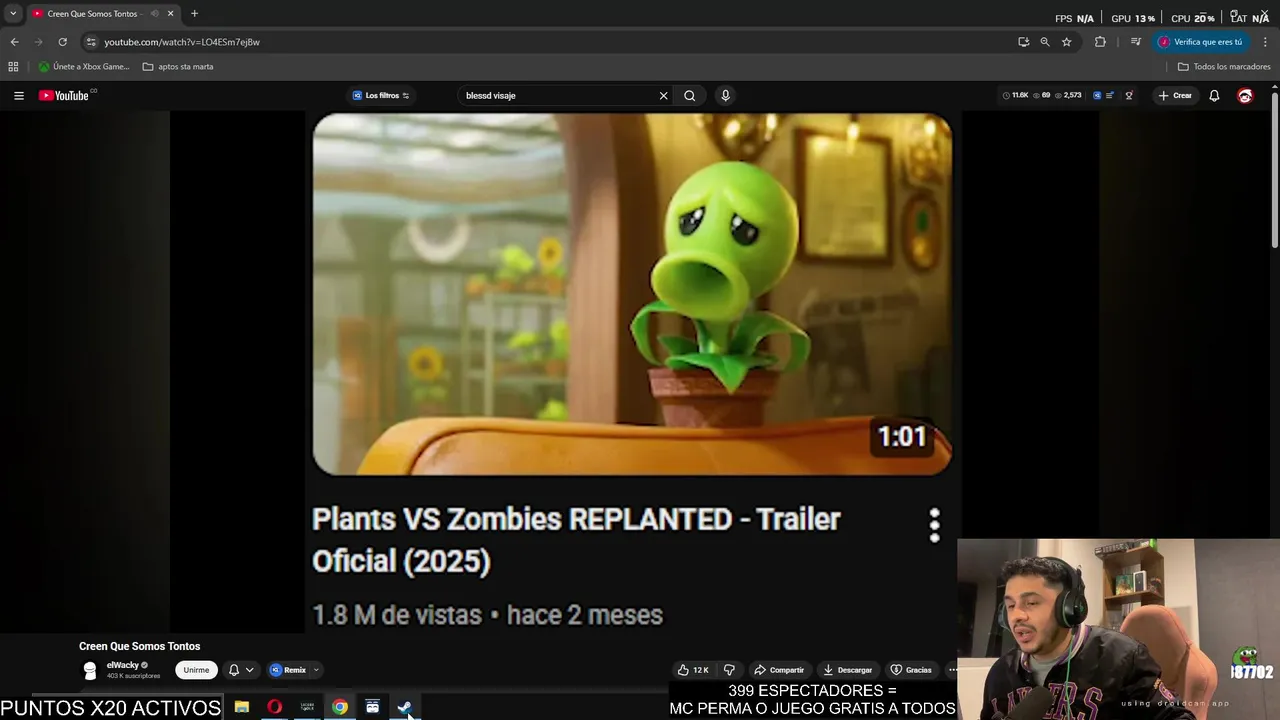Click the 403 K suscriptores text

tap(133, 676)
